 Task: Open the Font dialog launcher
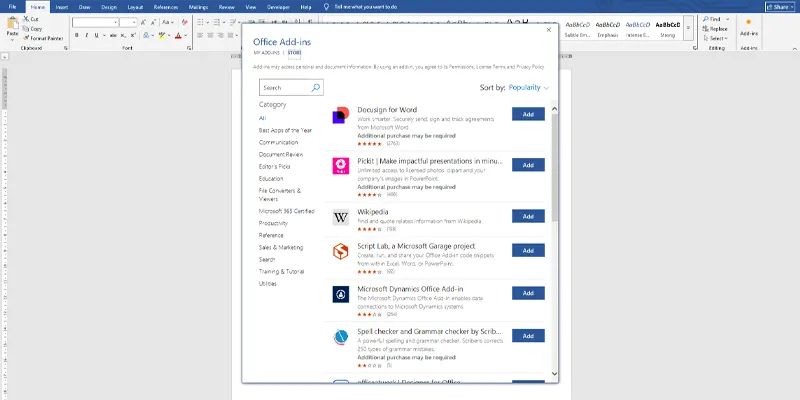[x=189, y=48]
